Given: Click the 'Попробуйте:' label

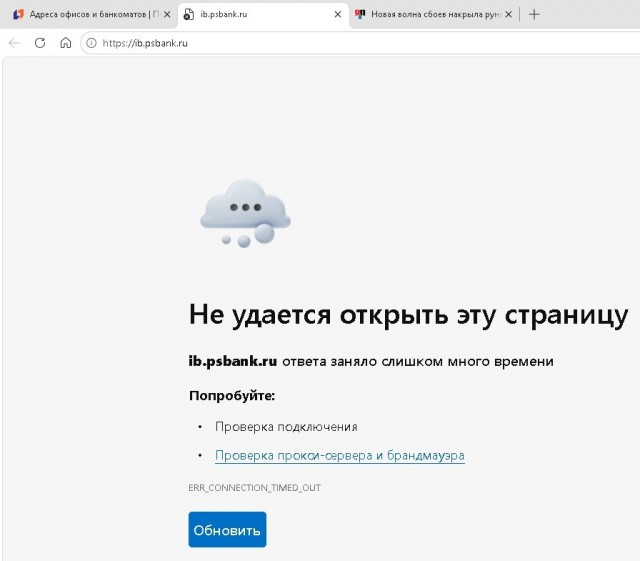Looking at the screenshot, I should point(232,396).
